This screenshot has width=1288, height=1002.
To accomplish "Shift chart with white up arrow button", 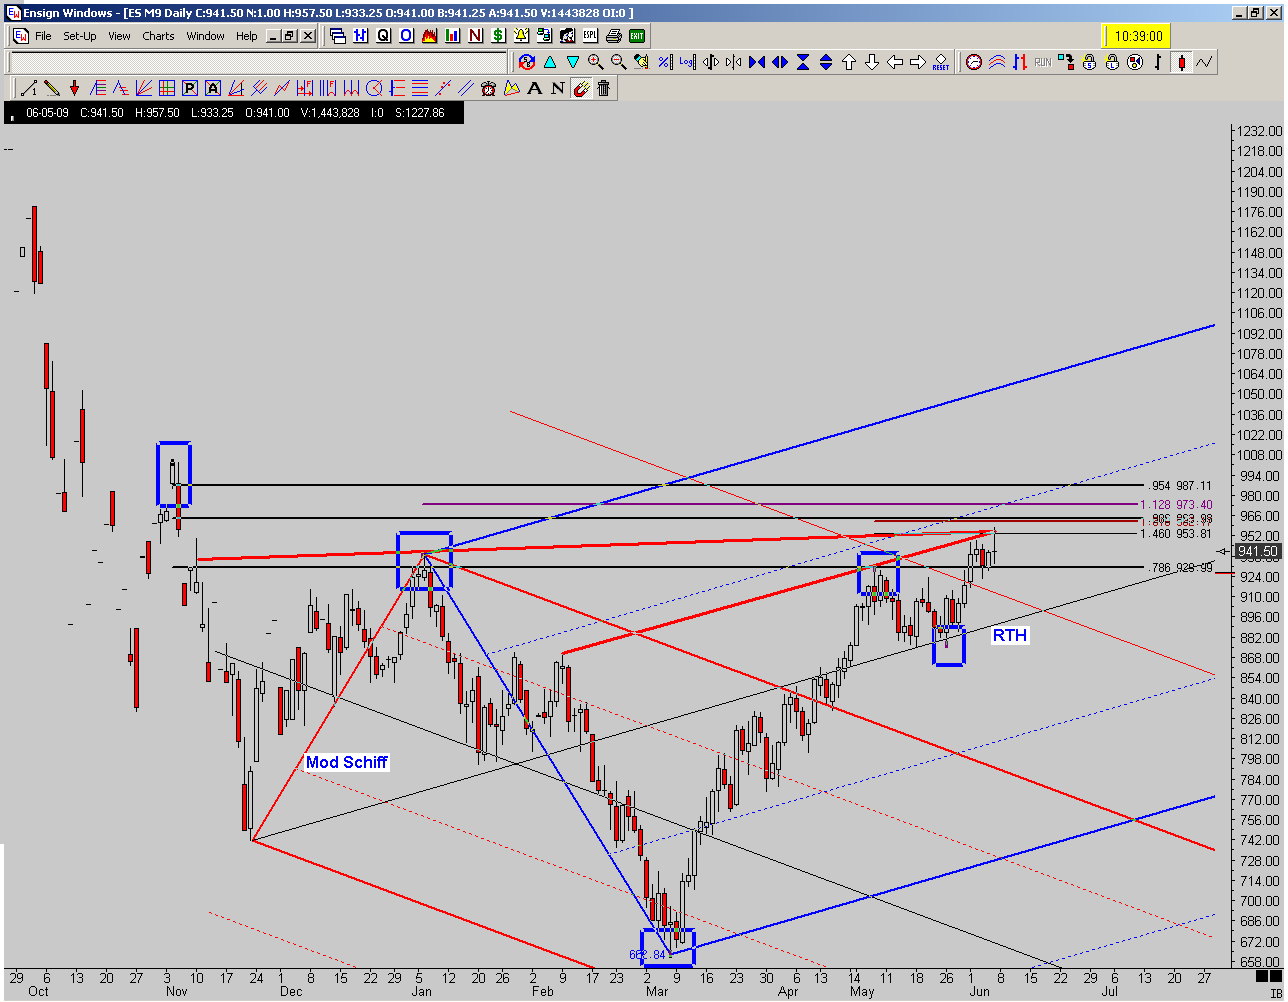I will click(849, 62).
